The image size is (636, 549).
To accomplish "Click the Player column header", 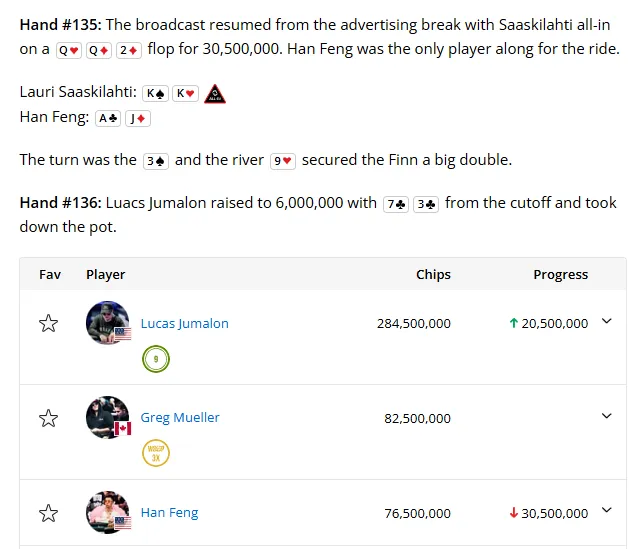I will (105, 274).
